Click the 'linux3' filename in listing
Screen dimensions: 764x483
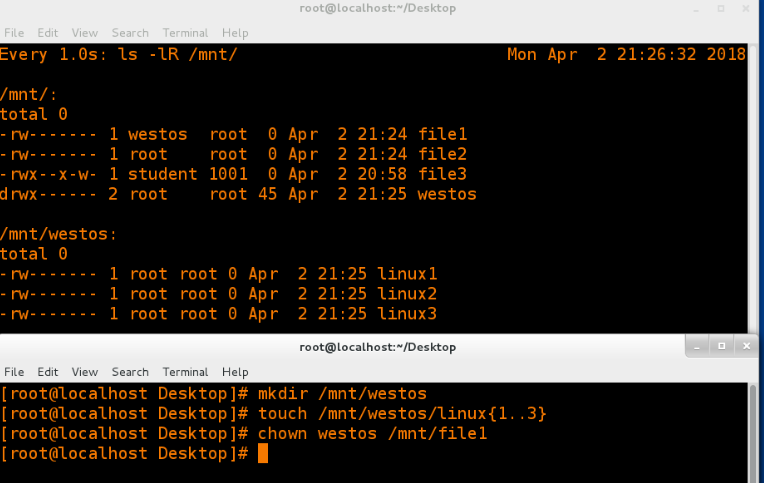tap(407, 314)
